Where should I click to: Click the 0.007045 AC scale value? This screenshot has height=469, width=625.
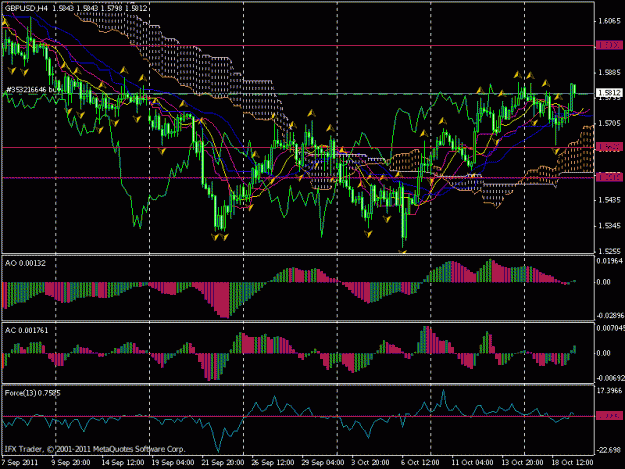click(610, 328)
